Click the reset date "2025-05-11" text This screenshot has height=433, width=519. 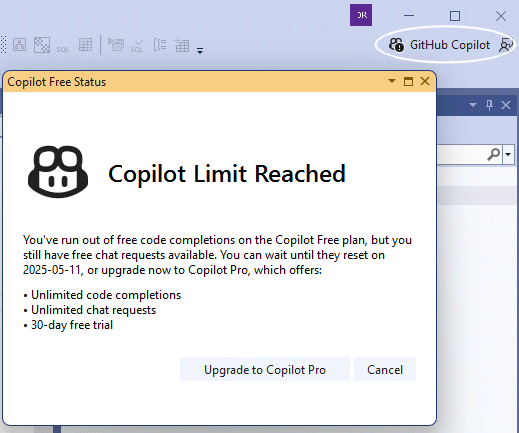[52, 270]
